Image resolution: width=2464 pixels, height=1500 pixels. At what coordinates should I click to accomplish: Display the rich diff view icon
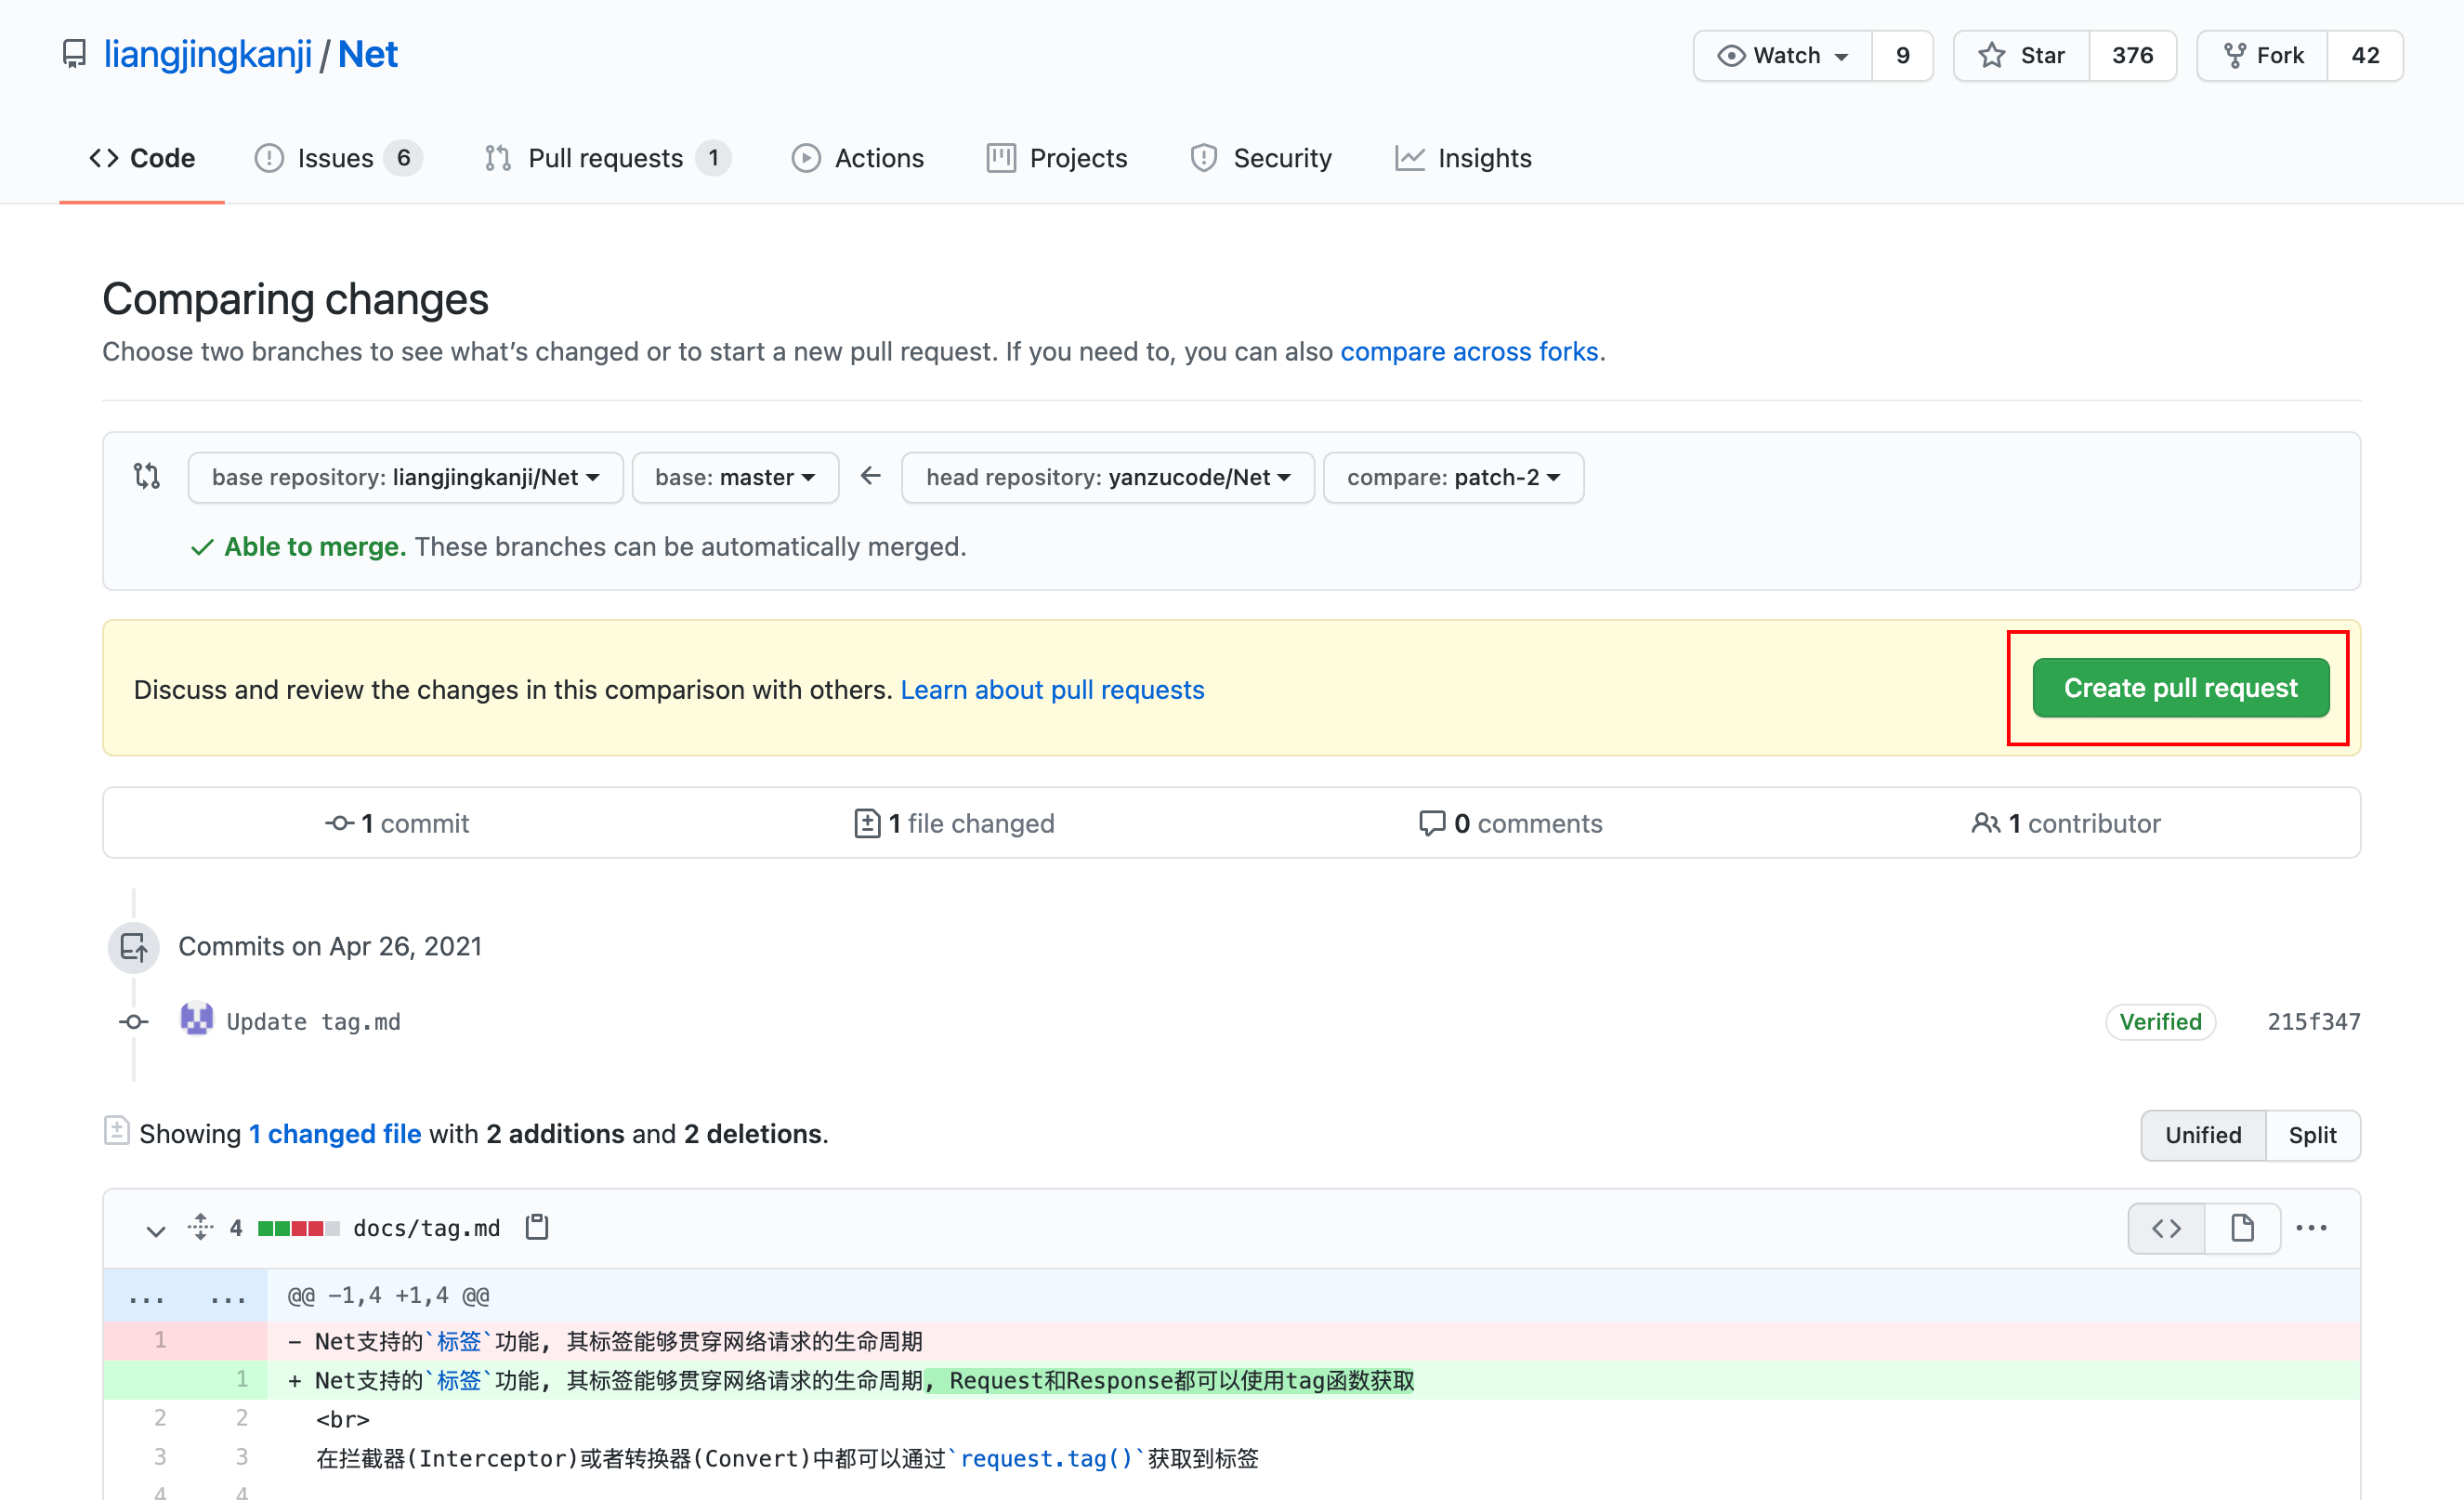(x=2242, y=1228)
